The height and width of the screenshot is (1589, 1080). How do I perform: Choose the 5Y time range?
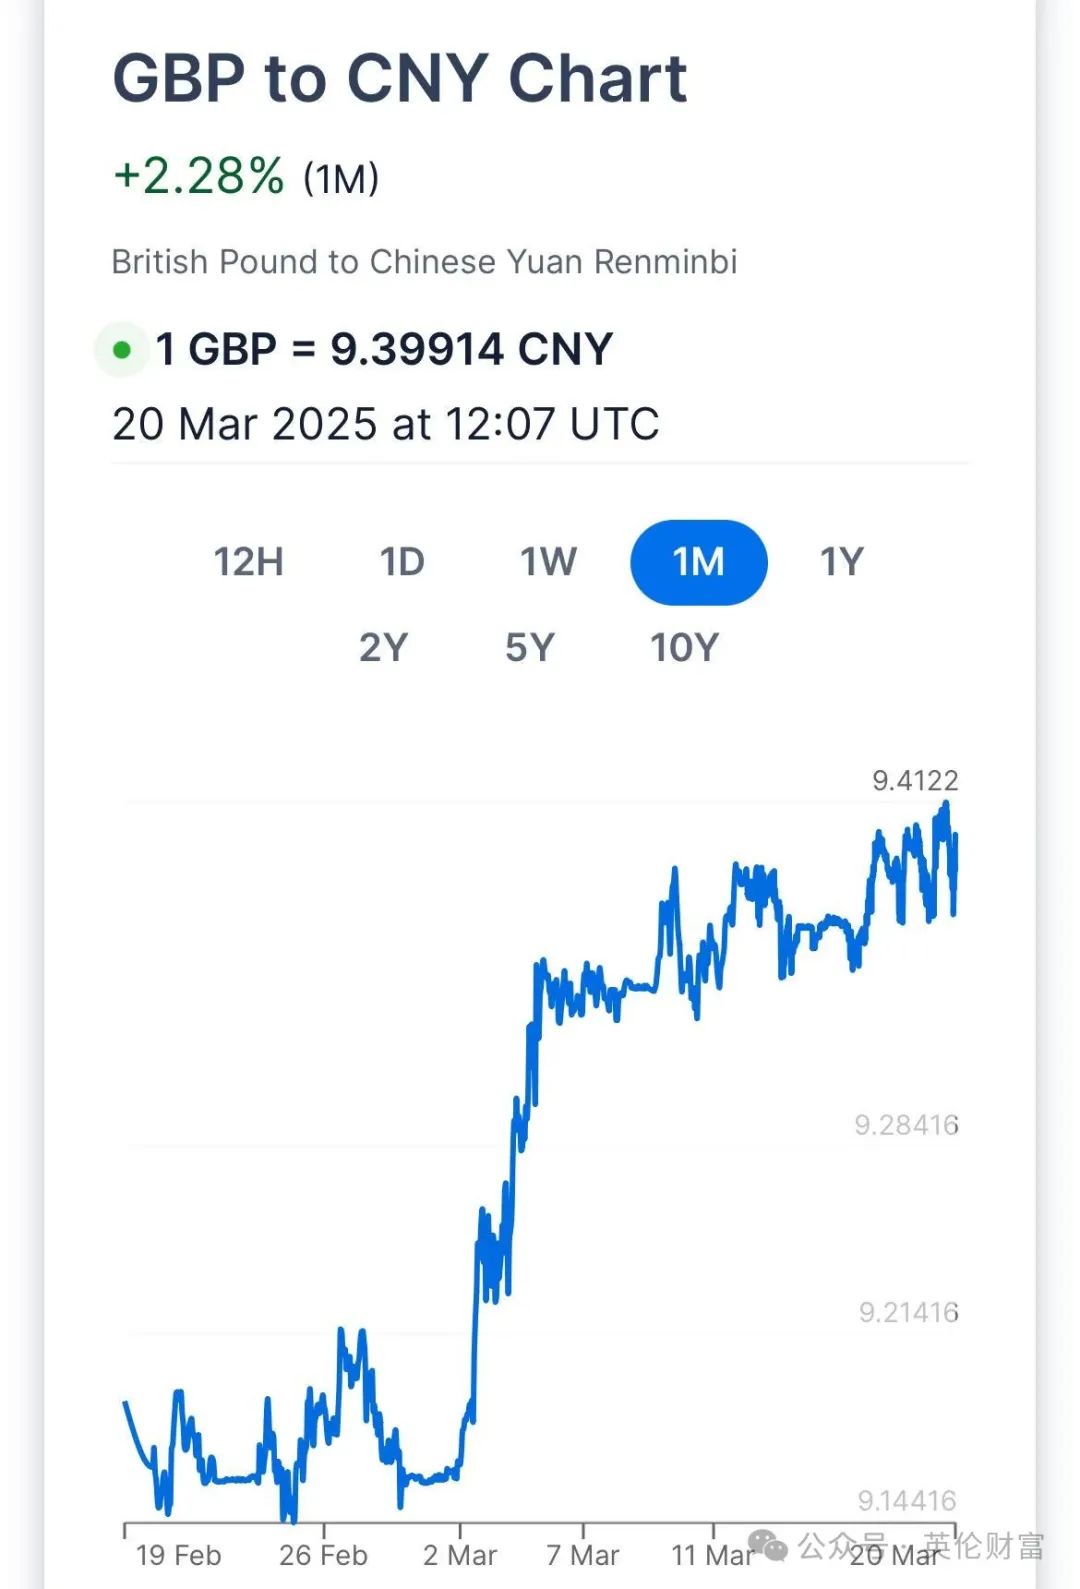tap(529, 648)
